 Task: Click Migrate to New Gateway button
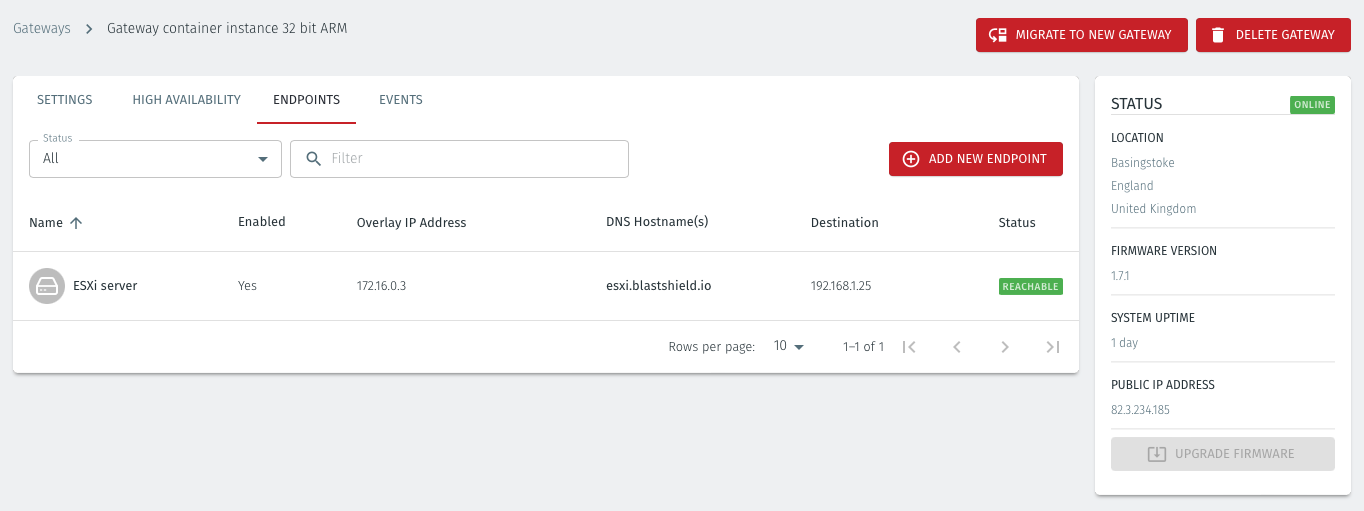click(x=1081, y=35)
